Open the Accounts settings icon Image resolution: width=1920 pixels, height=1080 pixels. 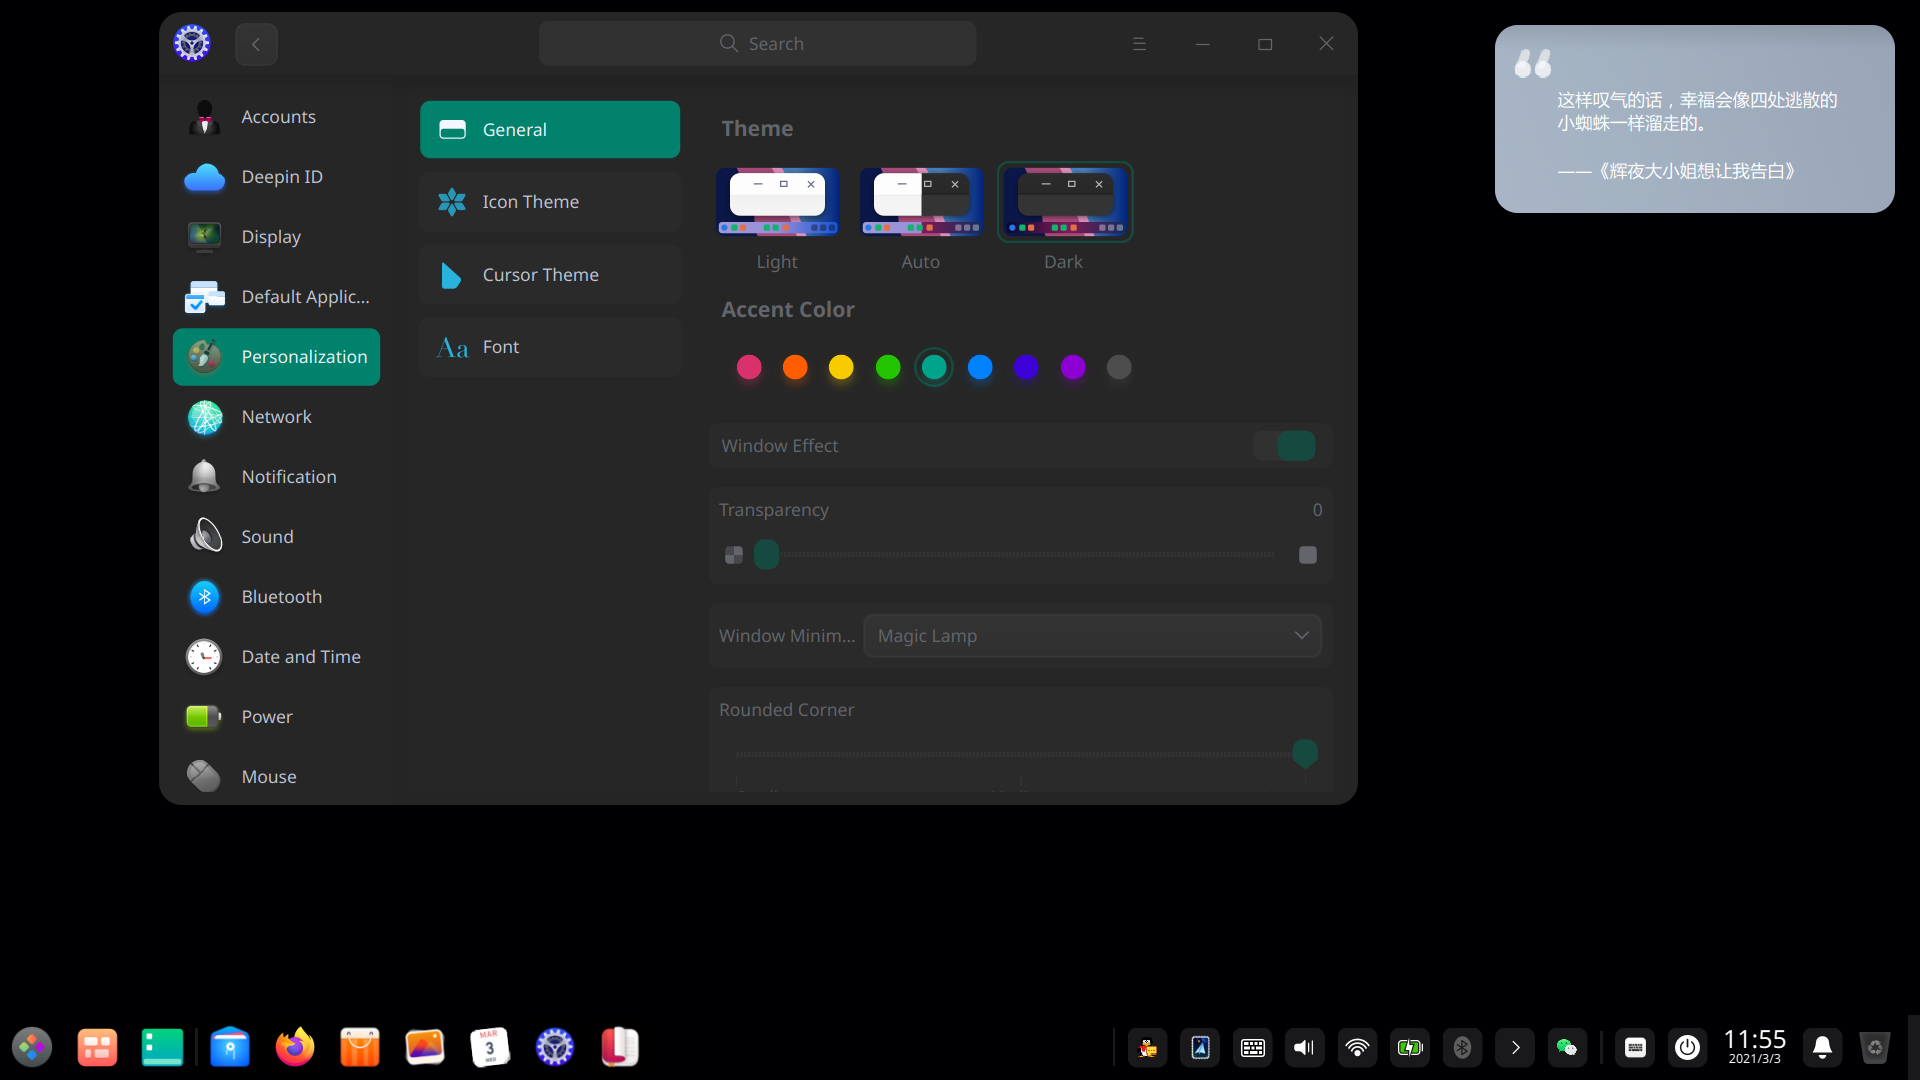[205, 117]
